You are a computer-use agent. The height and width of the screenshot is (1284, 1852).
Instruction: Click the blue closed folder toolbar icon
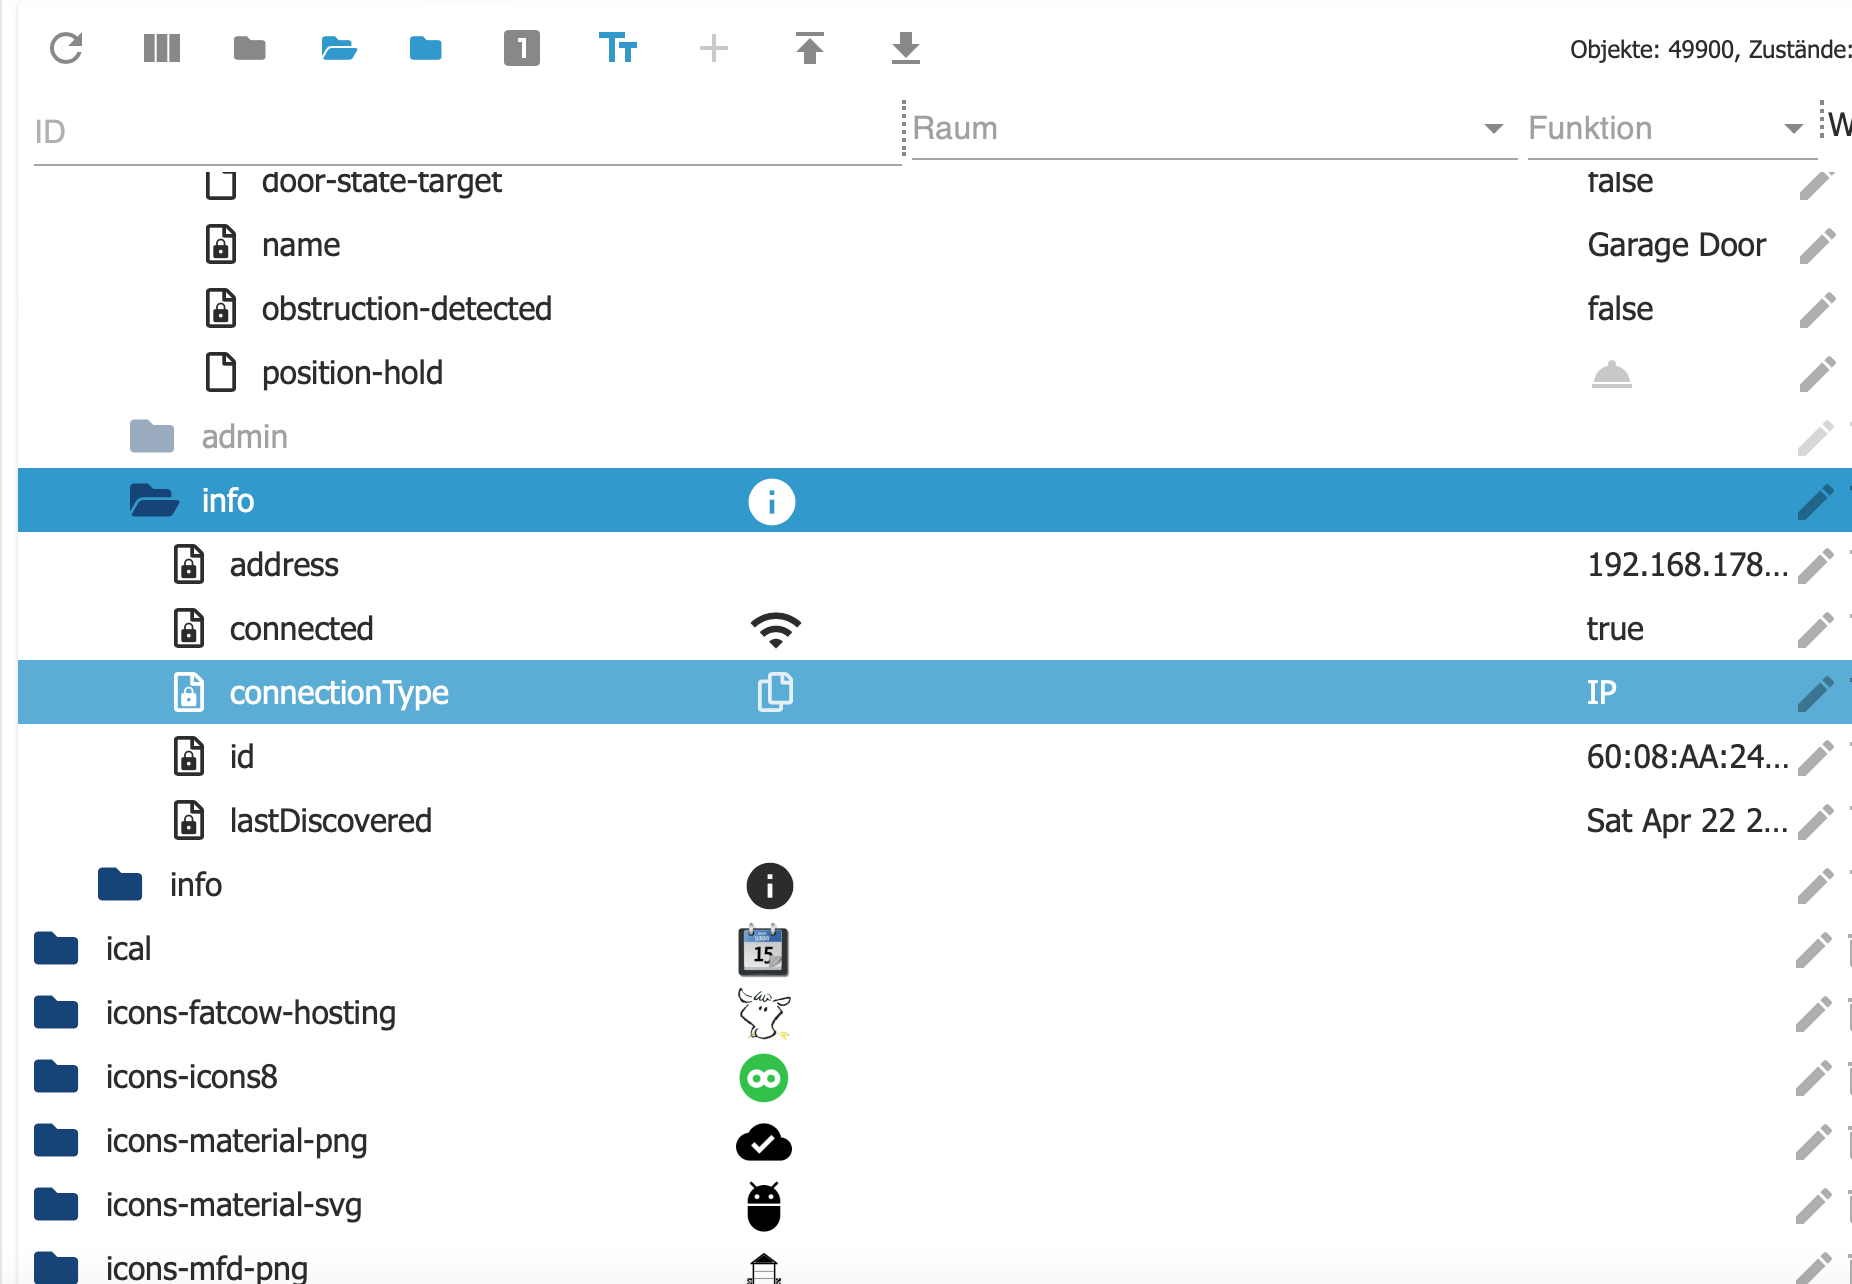426,48
